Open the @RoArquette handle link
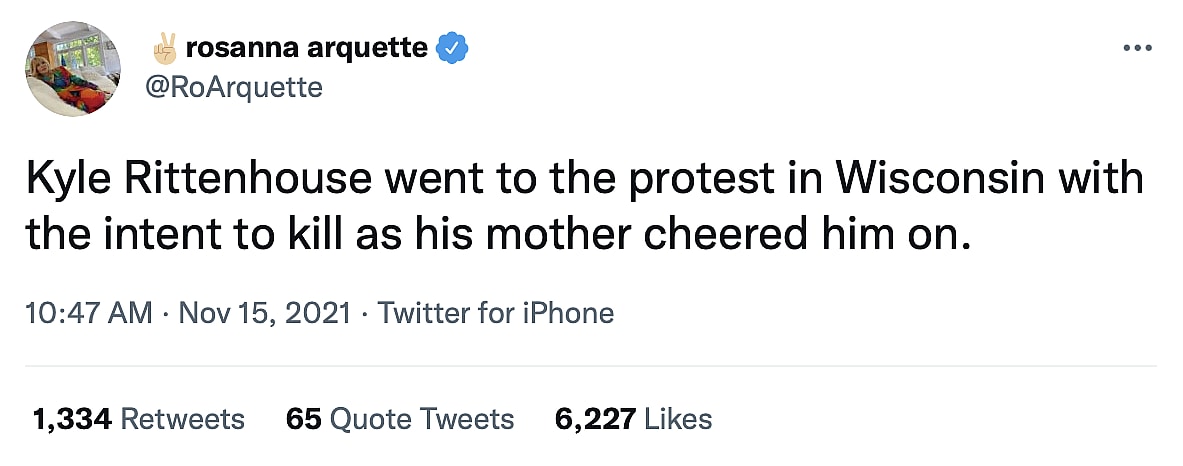Viewport: 1183px width, 466px height. (234, 87)
